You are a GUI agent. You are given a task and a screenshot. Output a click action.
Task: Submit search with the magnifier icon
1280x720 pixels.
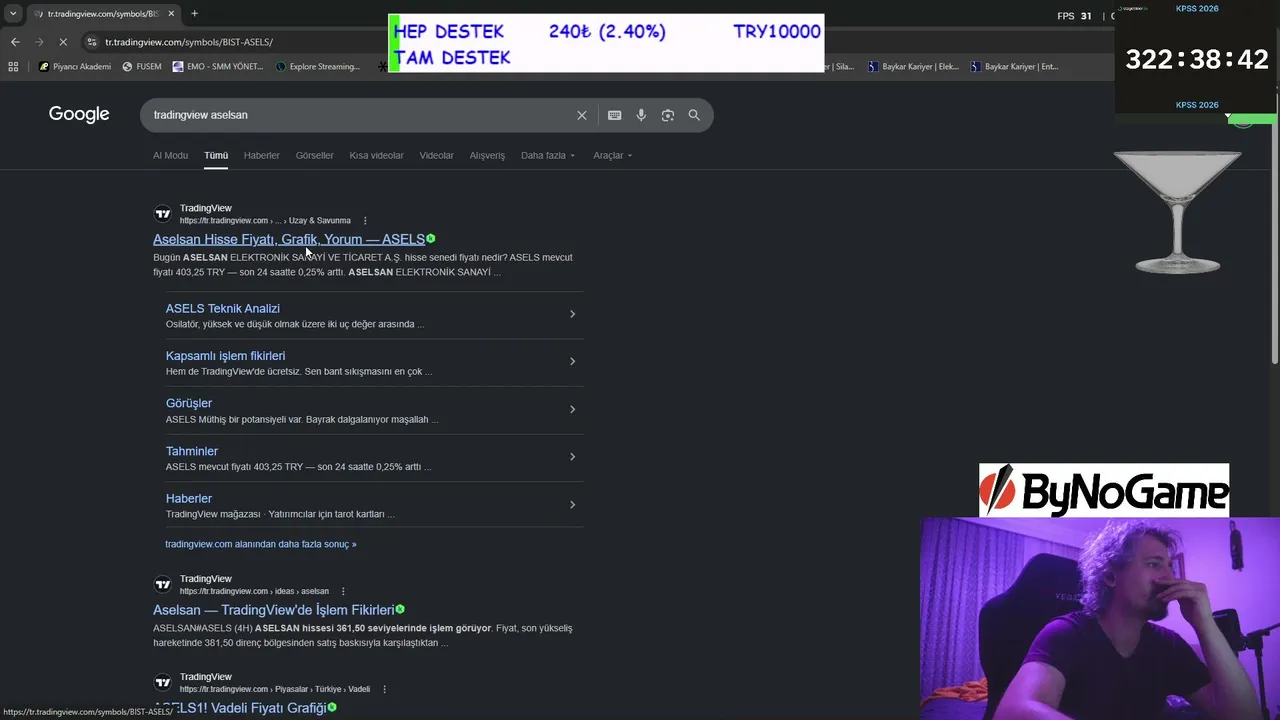coord(694,115)
